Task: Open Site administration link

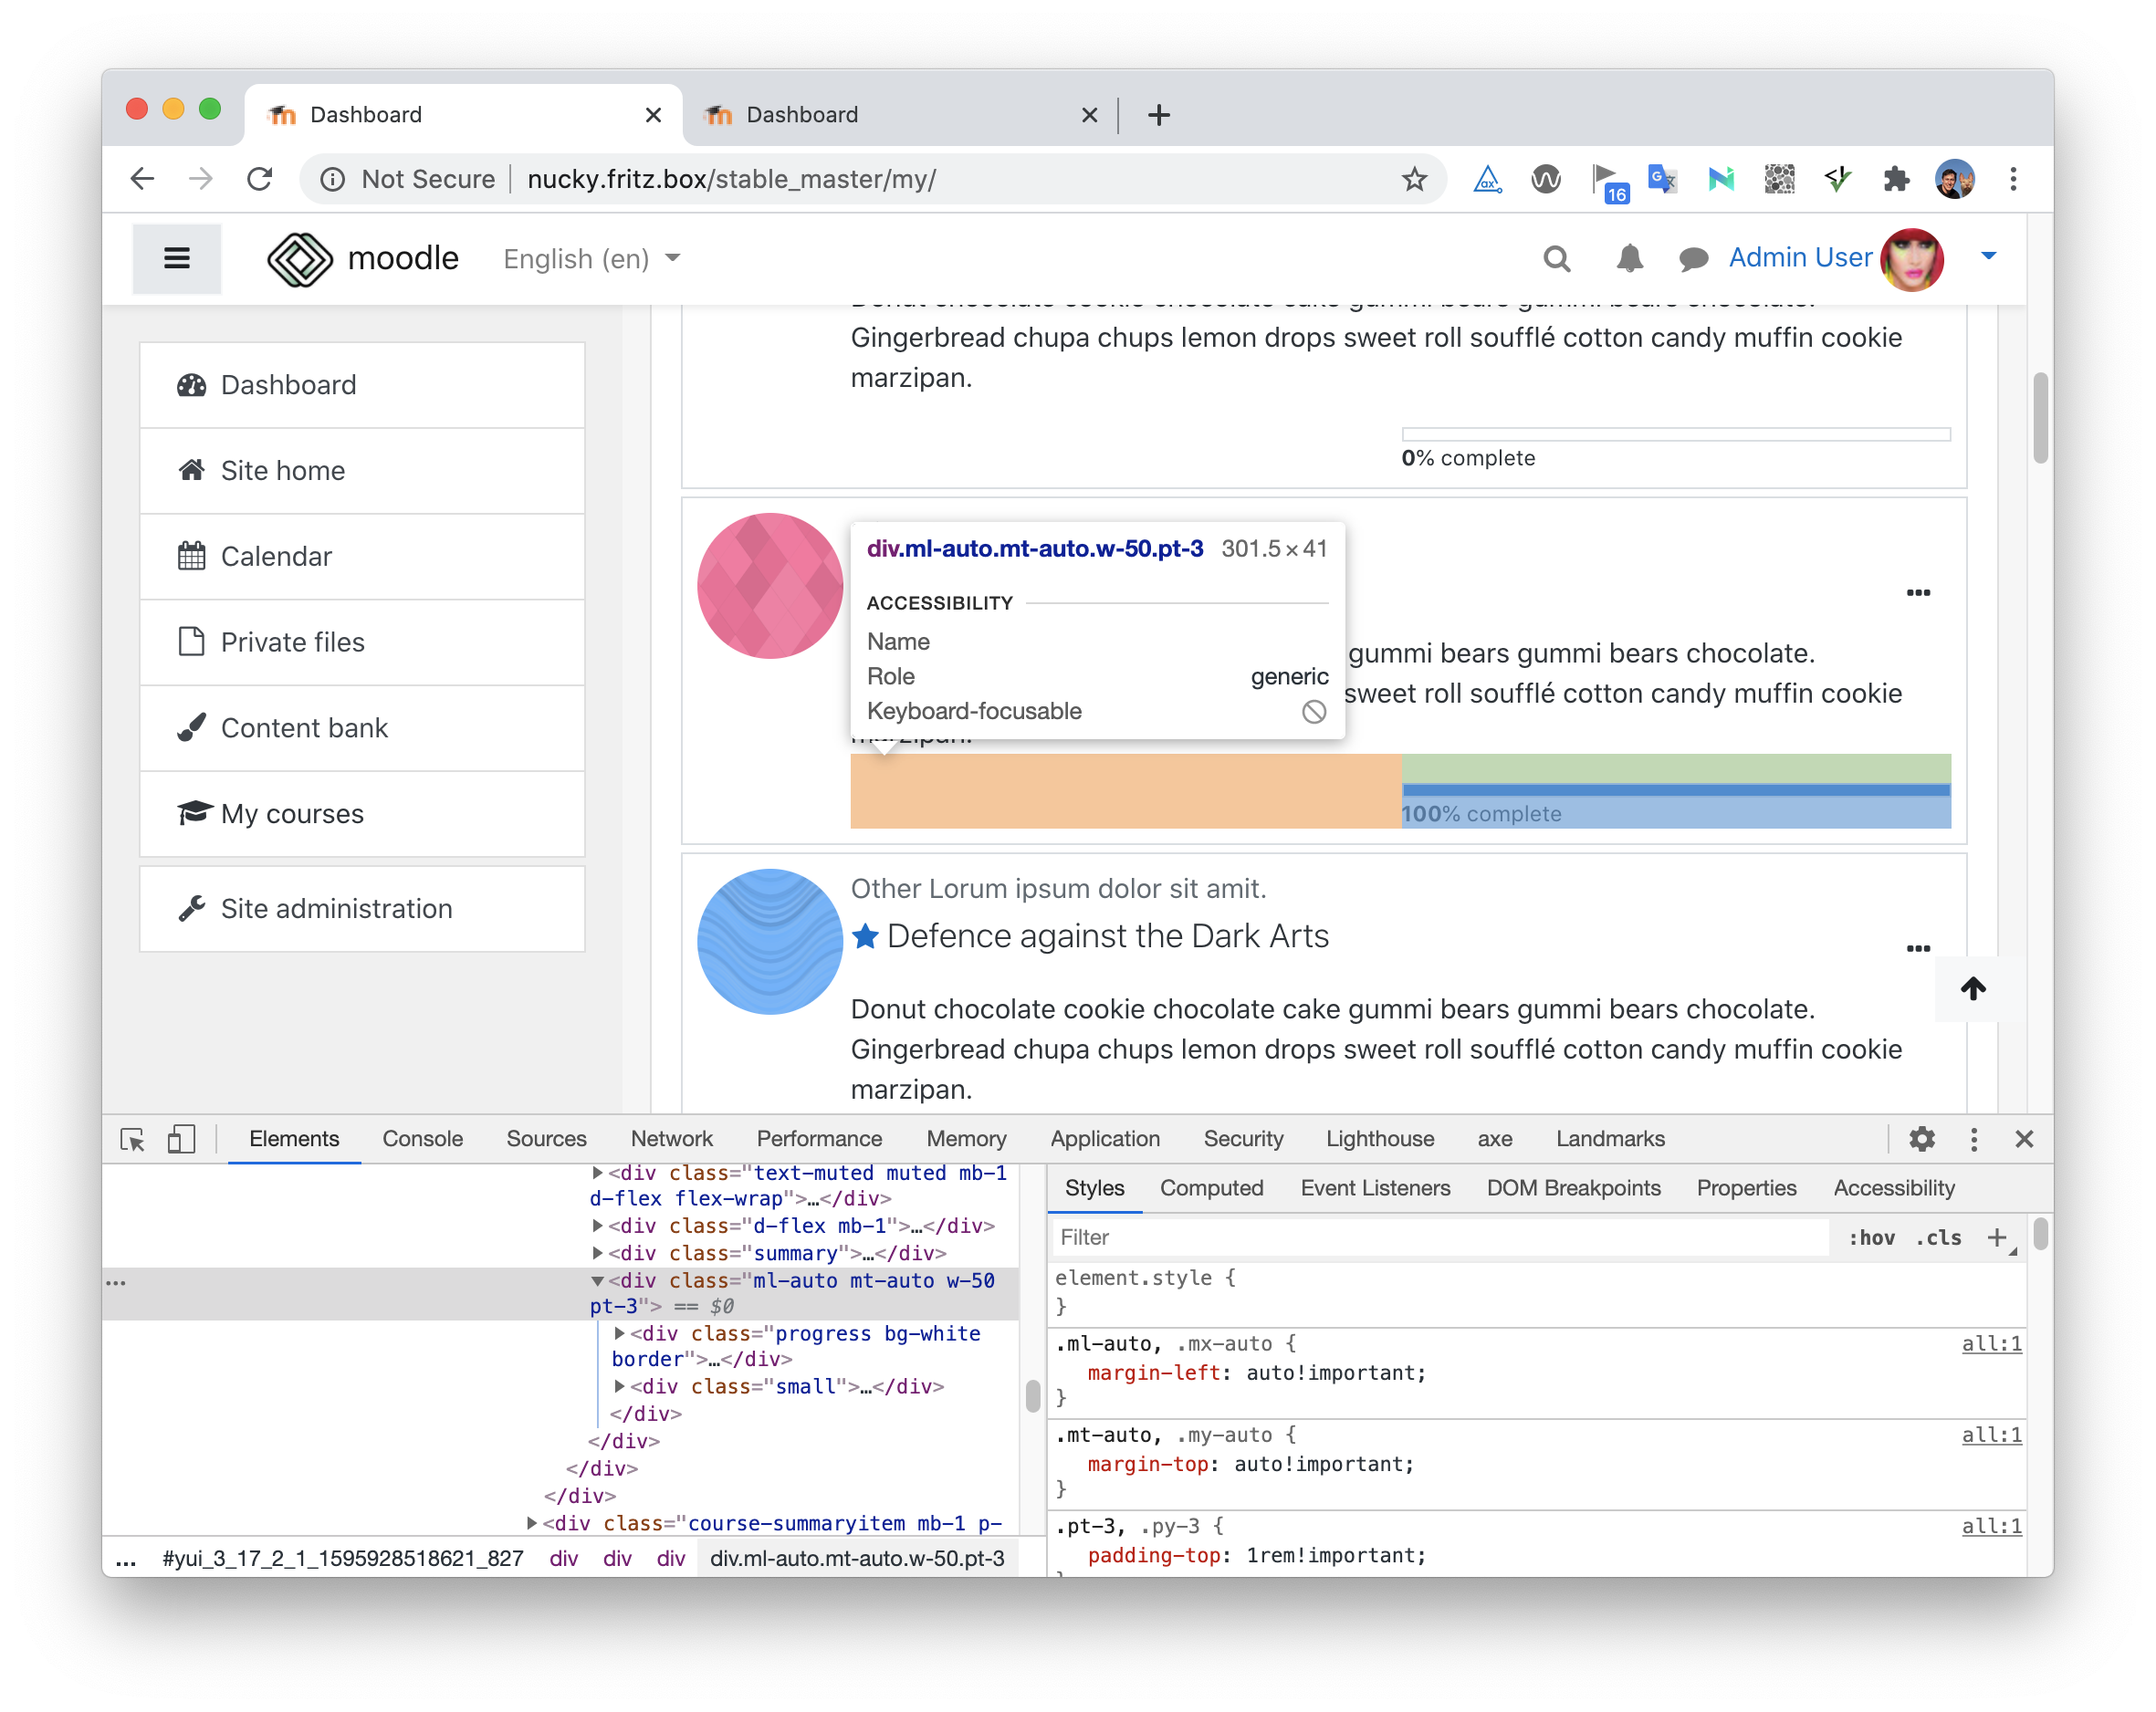Action: point(362,908)
